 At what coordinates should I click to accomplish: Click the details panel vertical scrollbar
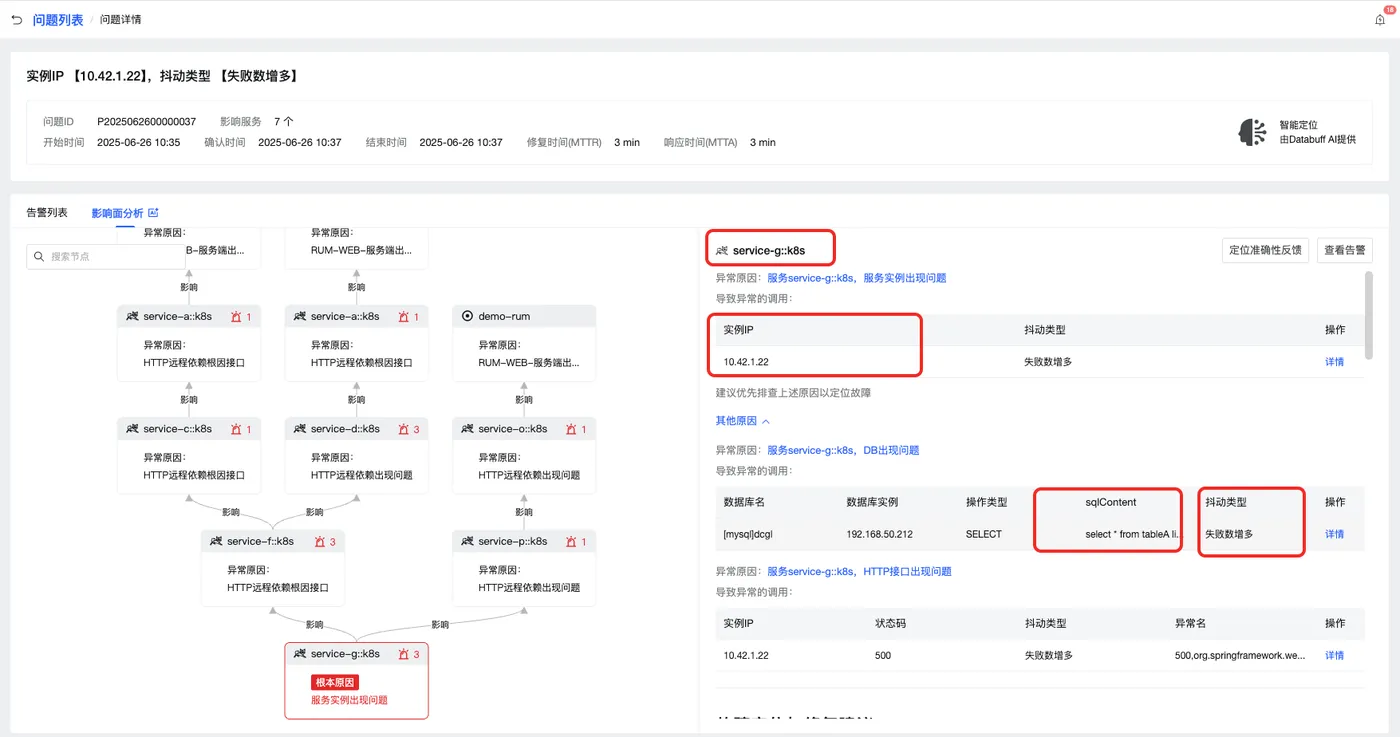tap(1368, 314)
